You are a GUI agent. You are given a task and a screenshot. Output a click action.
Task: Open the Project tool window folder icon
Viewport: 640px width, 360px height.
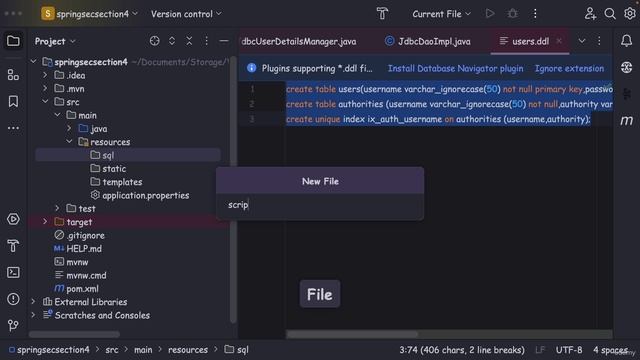tap(13, 41)
